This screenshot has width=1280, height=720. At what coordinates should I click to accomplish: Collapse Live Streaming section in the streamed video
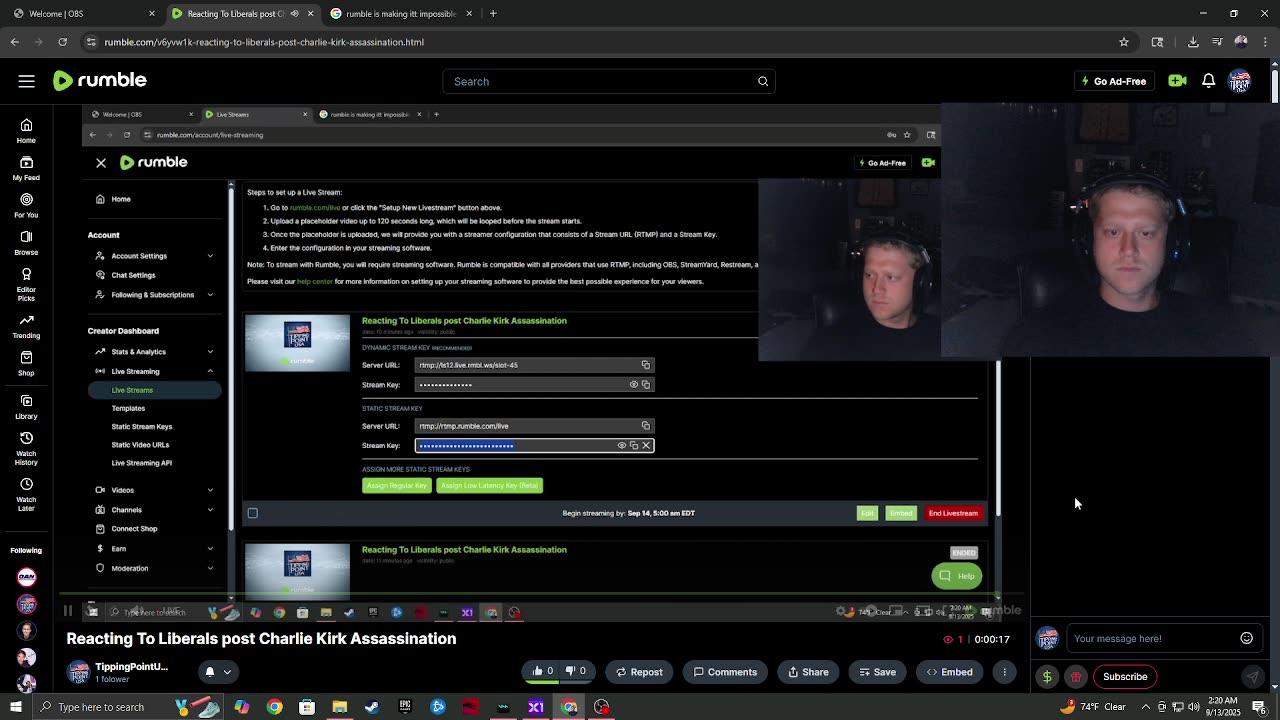pyautogui.click(x=210, y=371)
